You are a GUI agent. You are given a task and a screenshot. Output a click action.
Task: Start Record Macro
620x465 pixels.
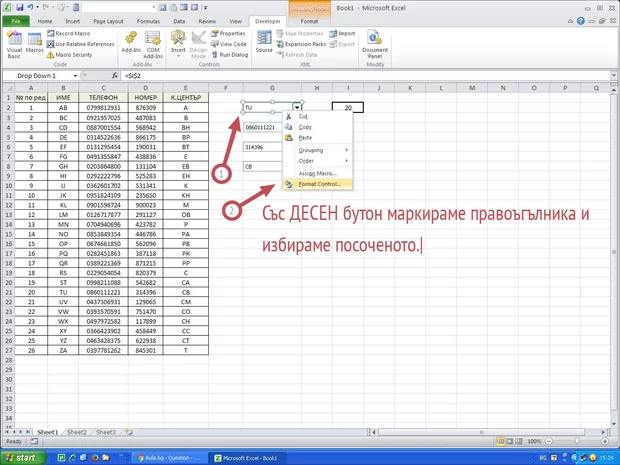point(68,34)
